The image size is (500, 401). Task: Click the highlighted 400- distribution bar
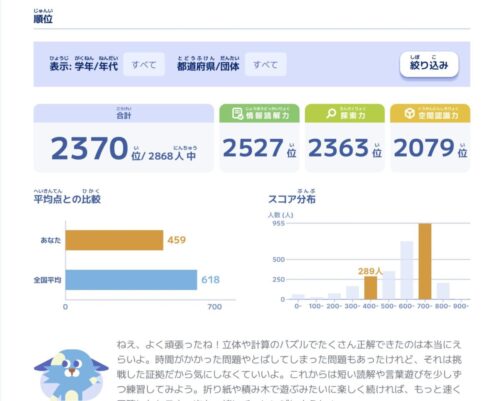point(371,288)
